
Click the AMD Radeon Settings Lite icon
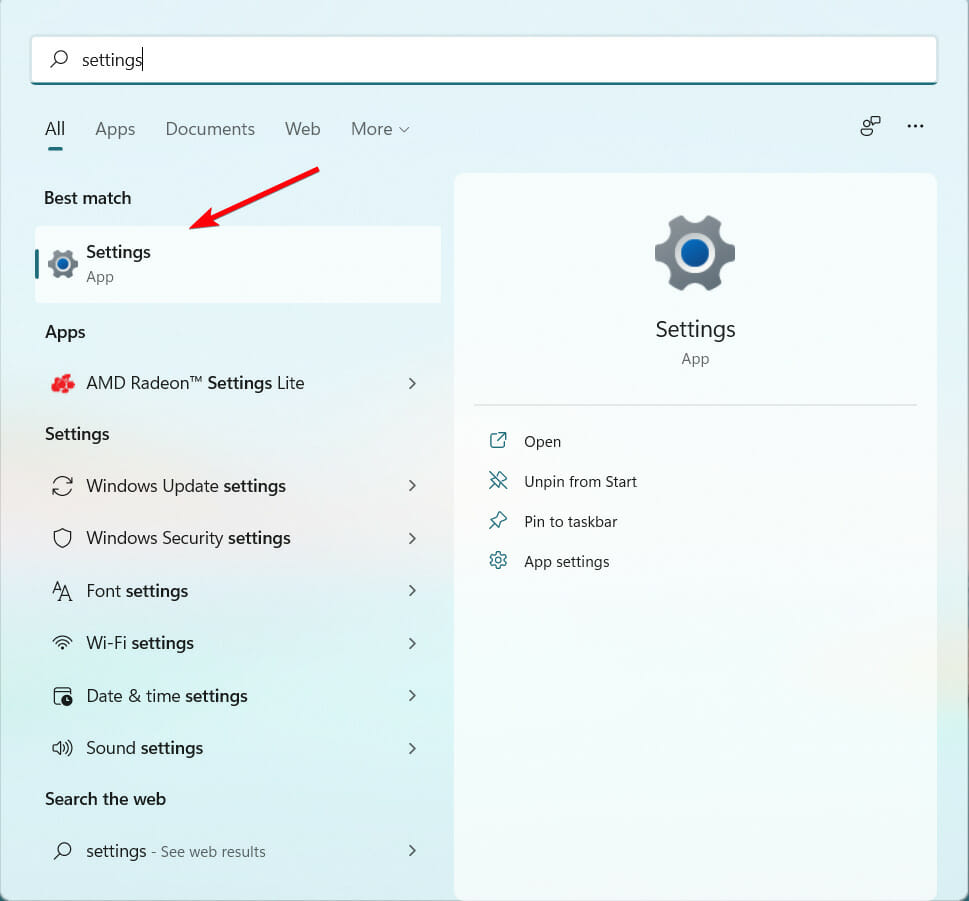(x=62, y=384)
